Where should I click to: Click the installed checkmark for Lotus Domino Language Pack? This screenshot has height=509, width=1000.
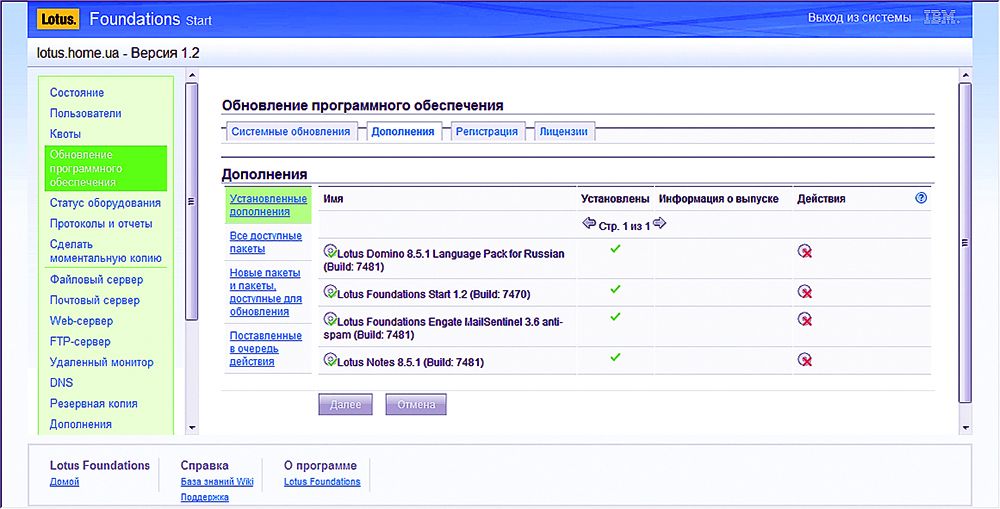click(615, 249)
